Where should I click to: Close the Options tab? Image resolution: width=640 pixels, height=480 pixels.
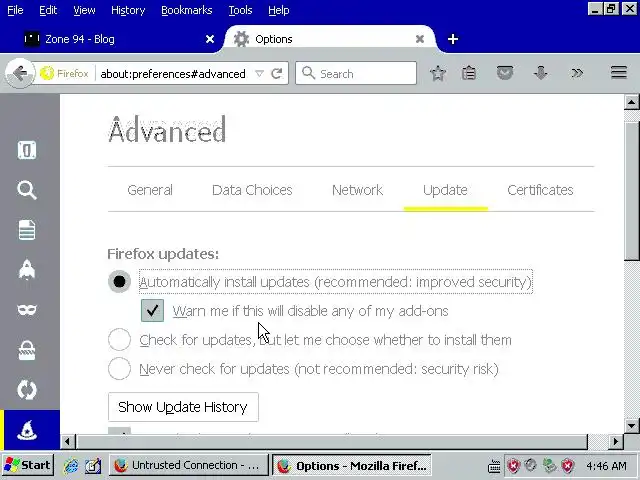click(x=420, y=39)
